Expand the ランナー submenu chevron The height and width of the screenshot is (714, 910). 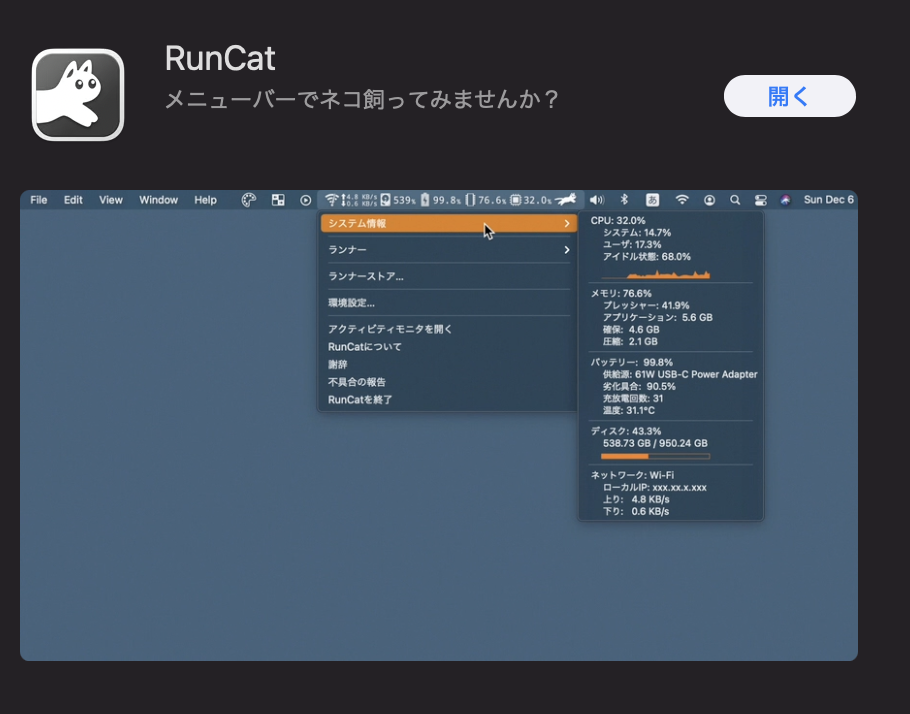coord(567,250)
